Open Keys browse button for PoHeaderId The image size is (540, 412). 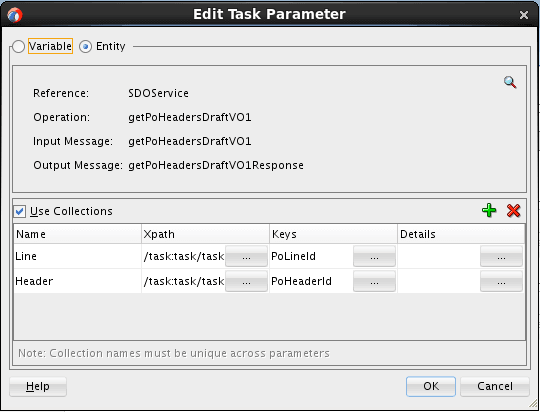click(374, 281)
